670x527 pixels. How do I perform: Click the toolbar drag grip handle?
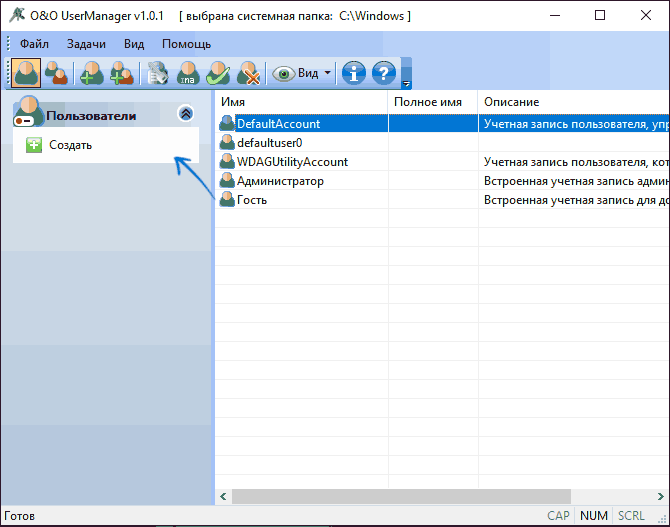(8, 73)
